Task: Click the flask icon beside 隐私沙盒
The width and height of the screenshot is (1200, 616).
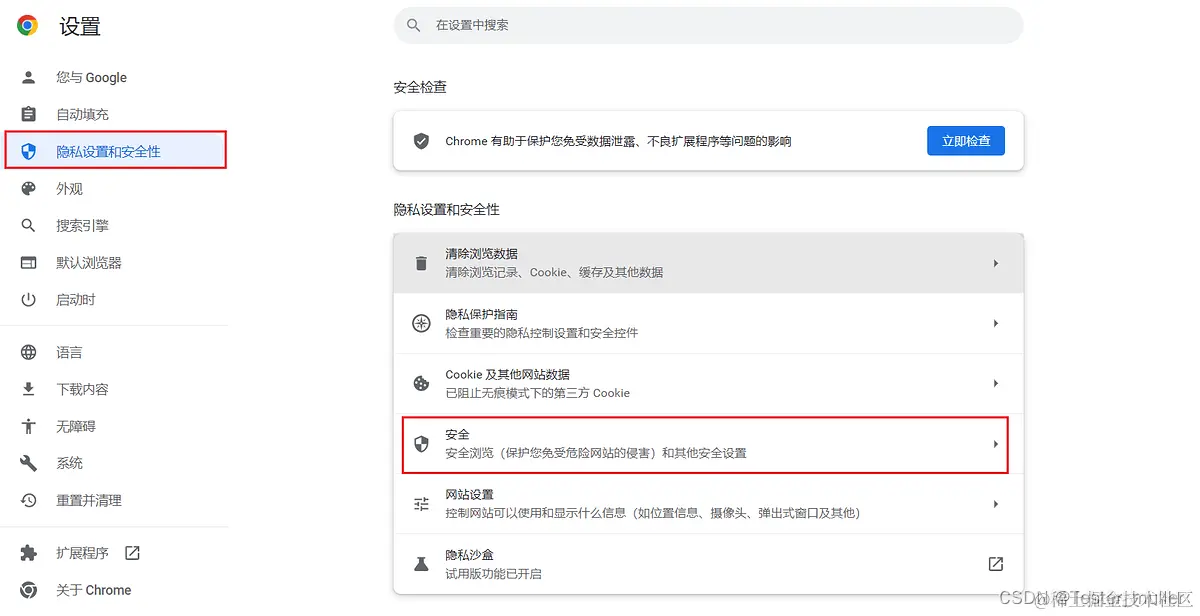Action: [421, 563]
